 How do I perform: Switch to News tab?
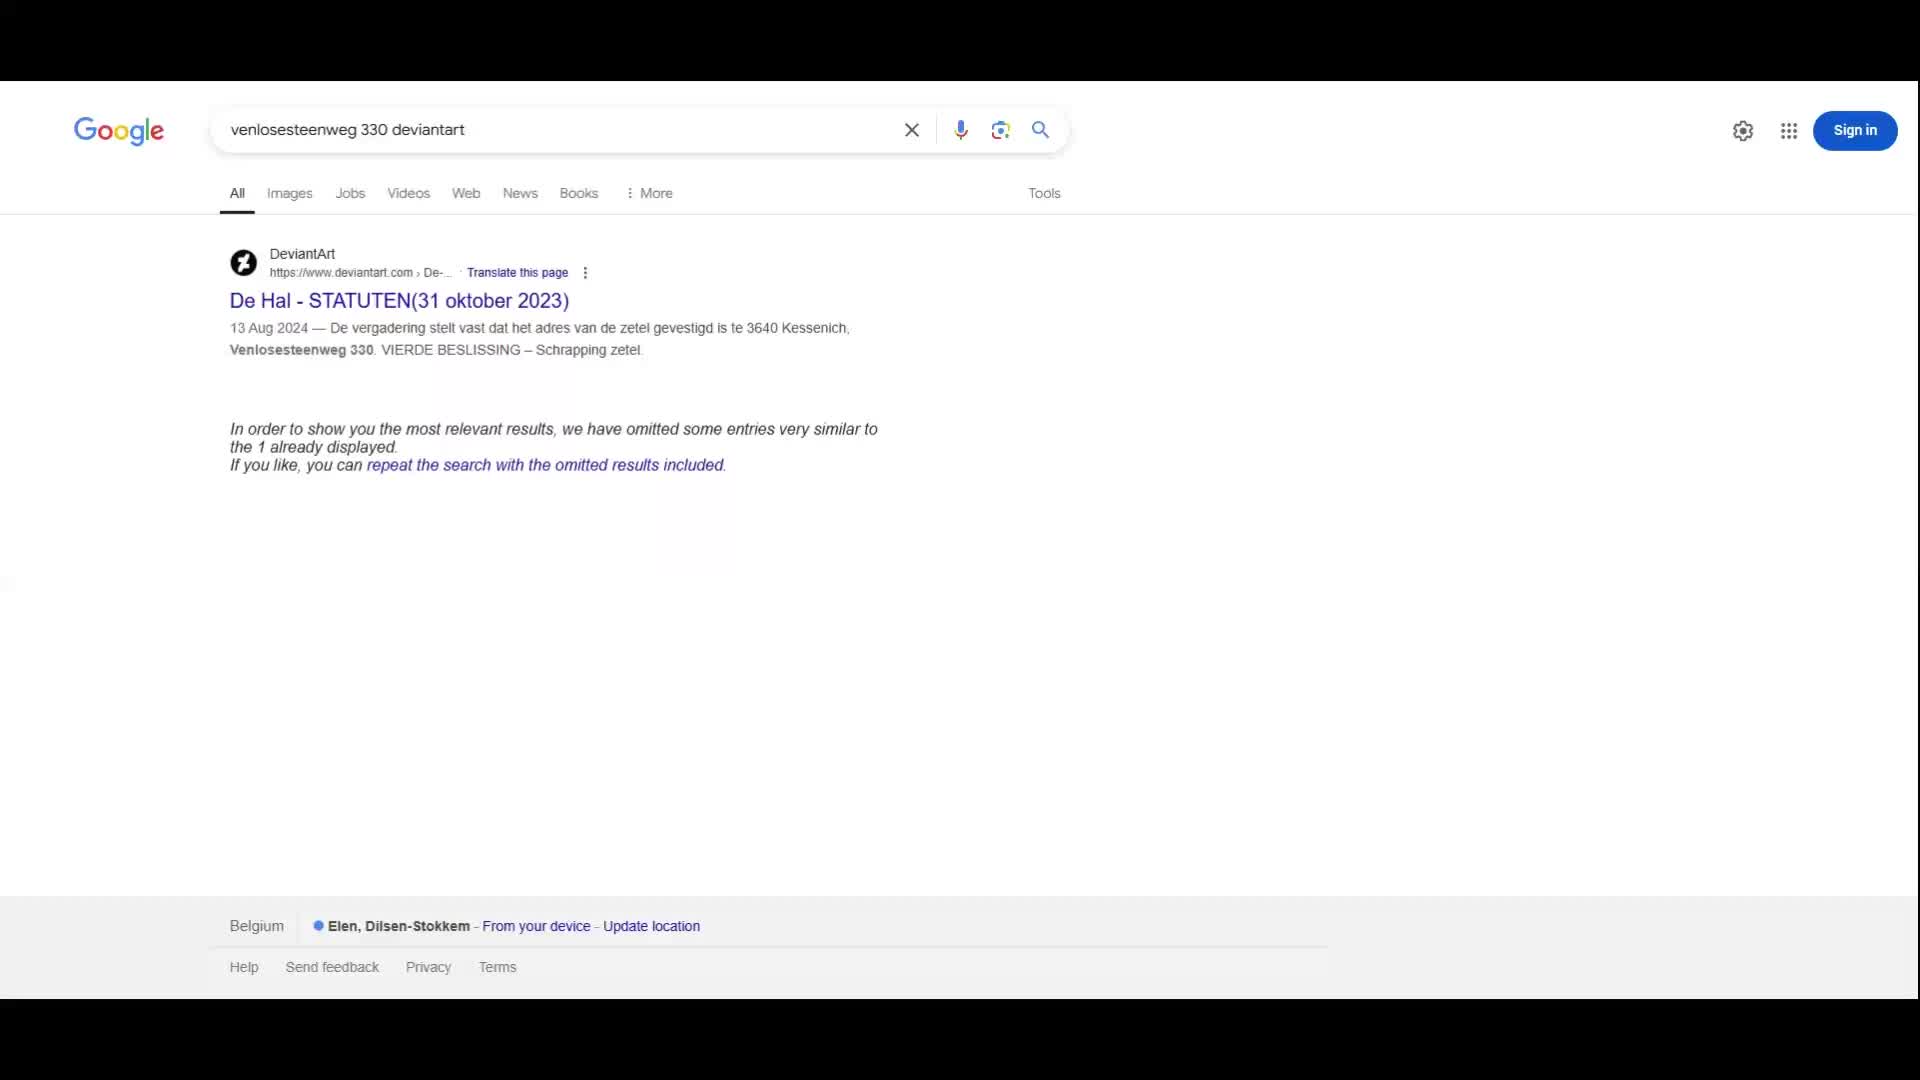click(520, 193)
